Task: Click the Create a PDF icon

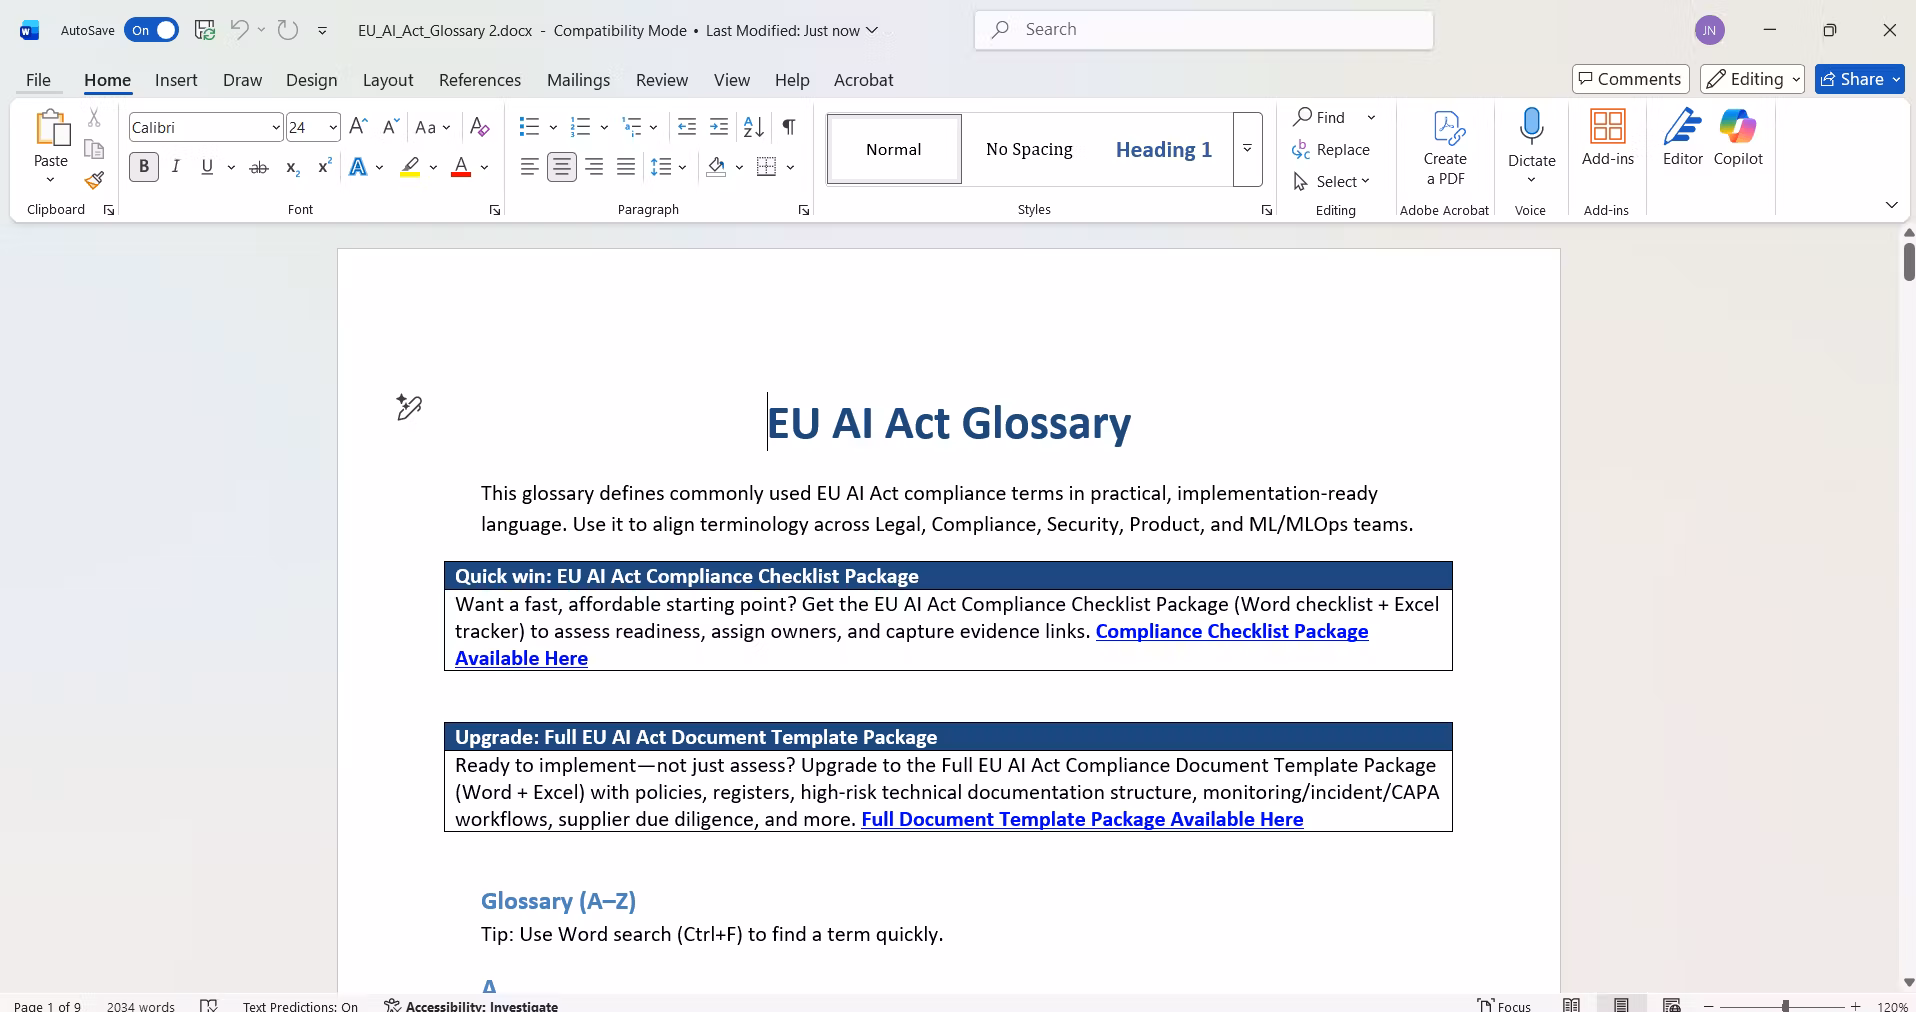Action: [1445, 148]
